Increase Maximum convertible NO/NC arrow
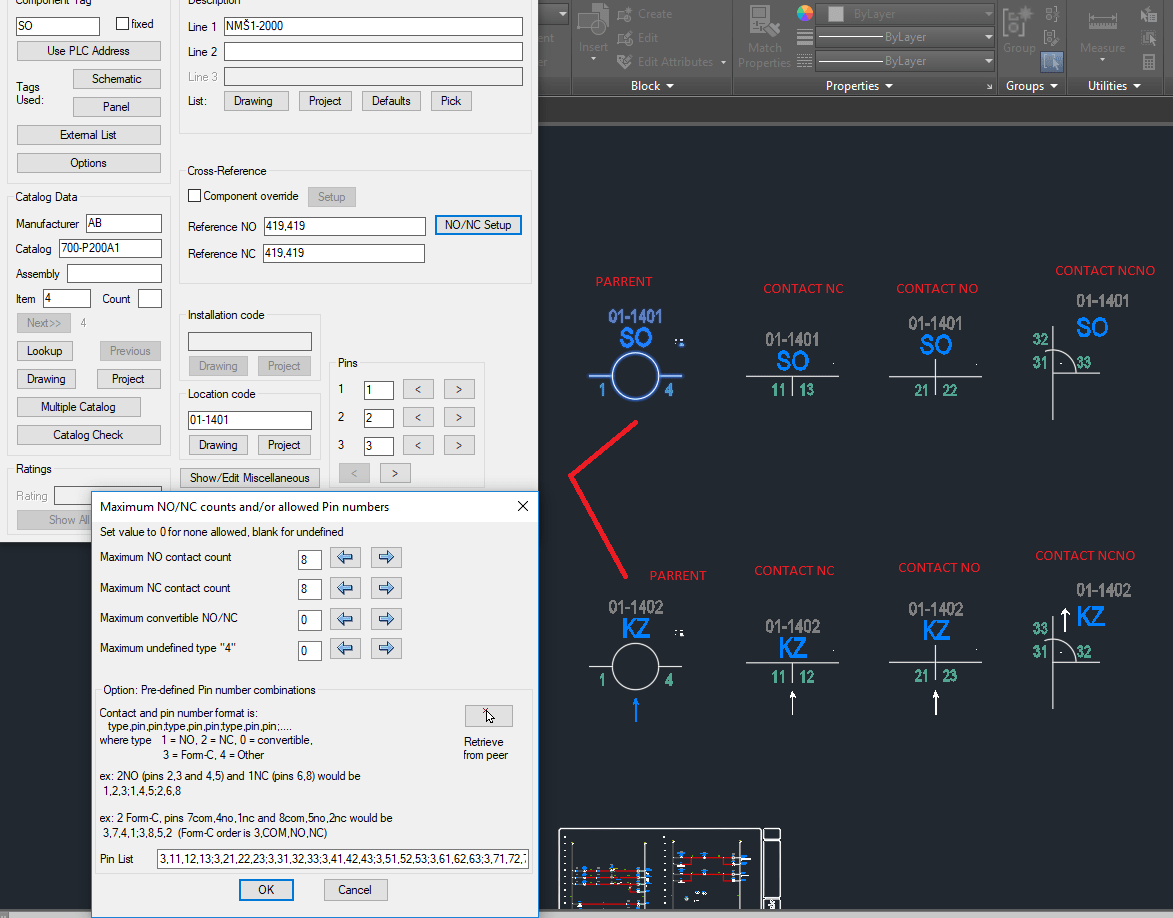 click(x=386, y=619)
